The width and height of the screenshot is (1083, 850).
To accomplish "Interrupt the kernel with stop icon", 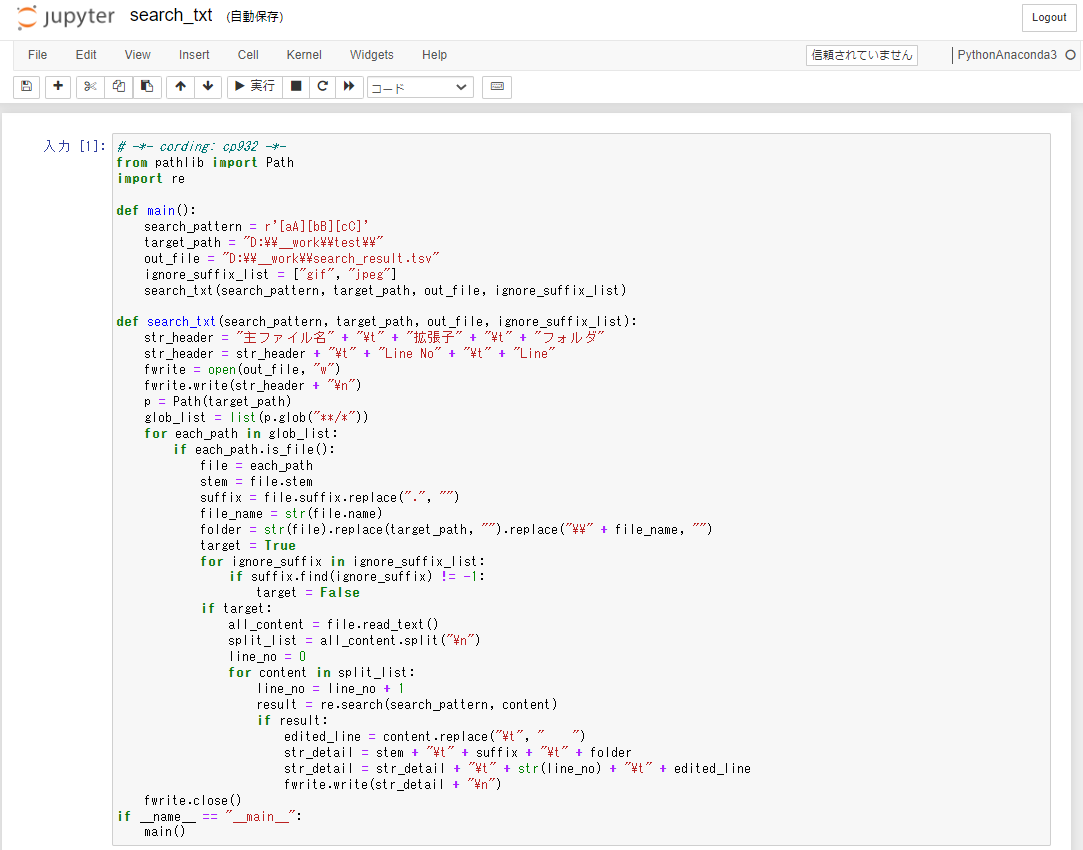I will (x=296, y=86).
